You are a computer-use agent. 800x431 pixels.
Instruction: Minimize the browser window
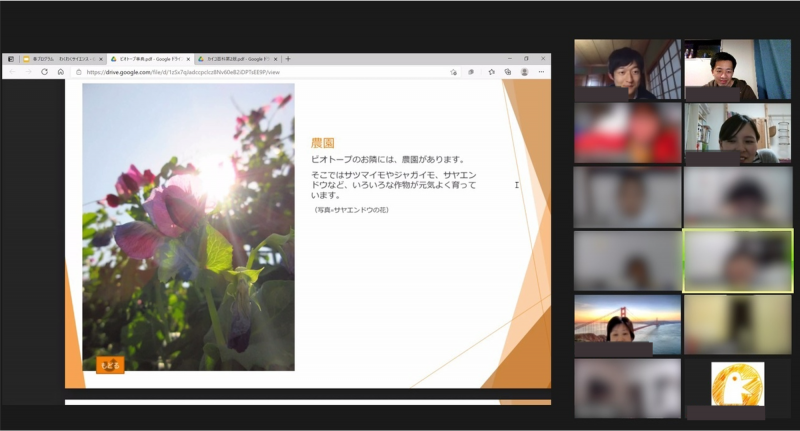[x=509, y=59]
